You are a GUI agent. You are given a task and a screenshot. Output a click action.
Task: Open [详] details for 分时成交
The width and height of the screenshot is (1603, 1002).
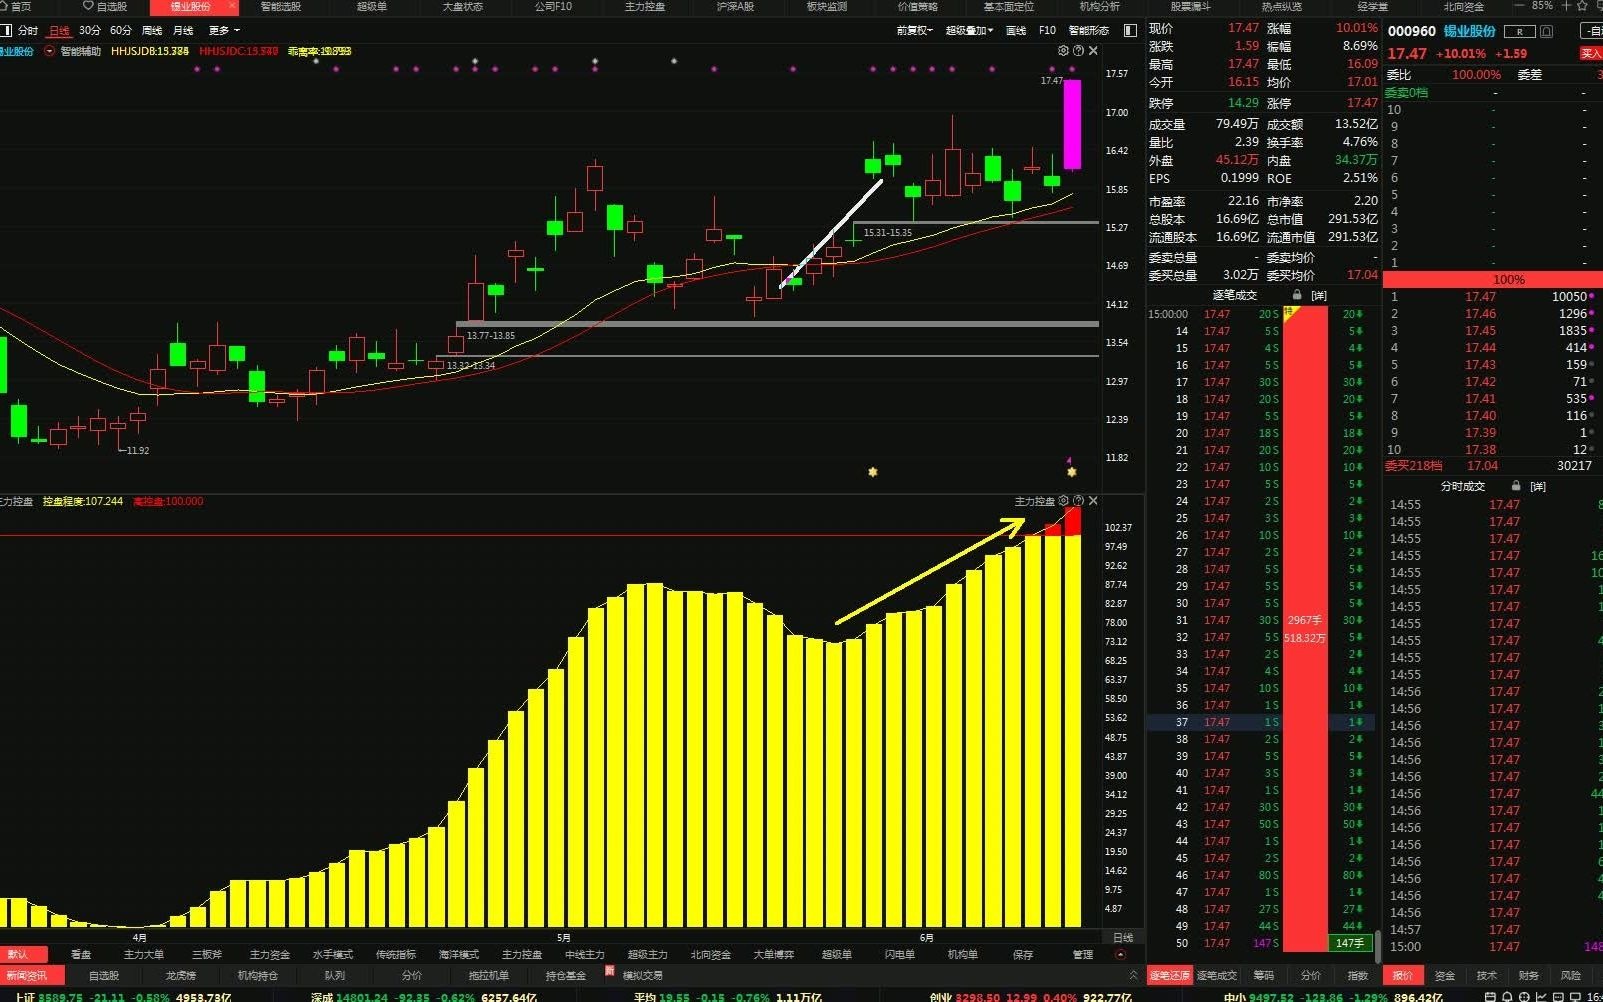pyautogui.click(x=1538, y=486)
